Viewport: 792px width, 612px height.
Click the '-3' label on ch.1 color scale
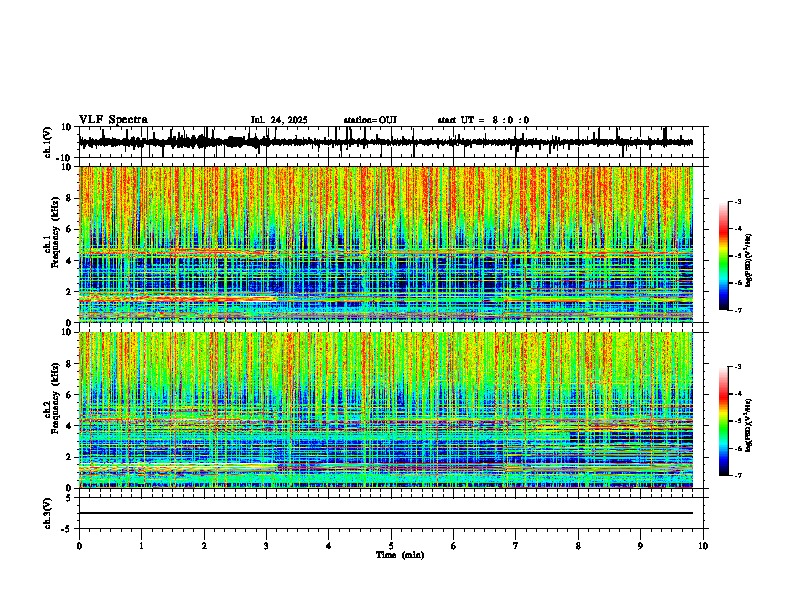738,202
